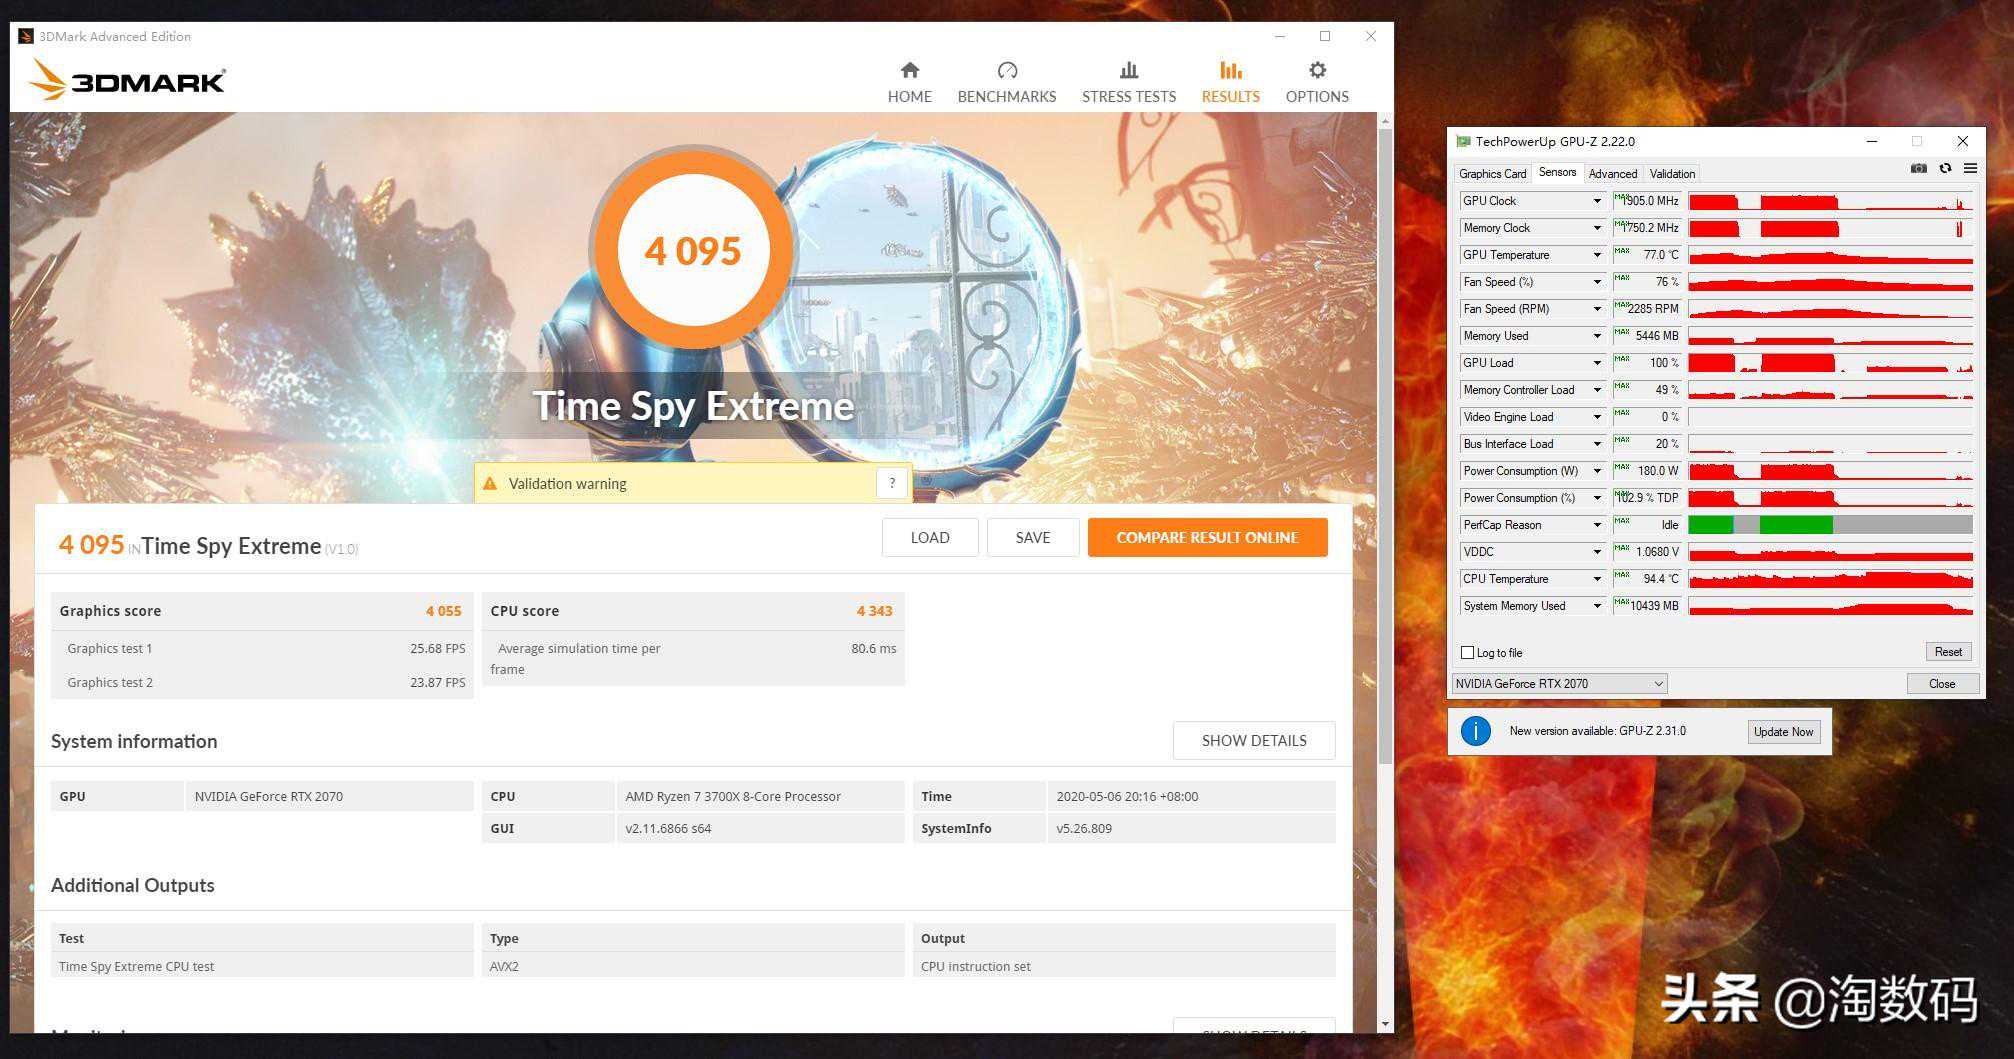The image size is (2014, 1059).
Task: Expand the GPU Temperature sensor dropdown
Action: (1597, 255)
